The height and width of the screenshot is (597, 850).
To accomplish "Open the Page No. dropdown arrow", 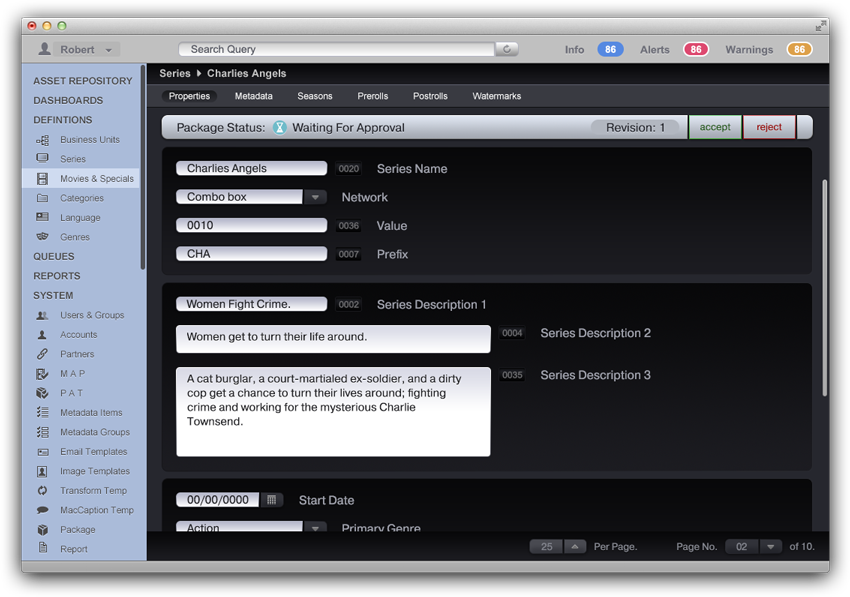I will 770,547.
